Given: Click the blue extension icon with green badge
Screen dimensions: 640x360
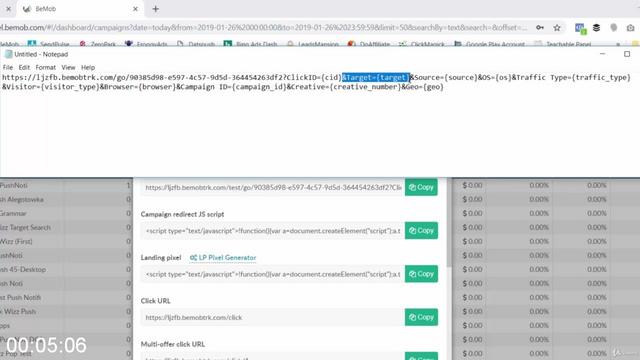Looking at the screenshot, I should [x=580, y=28].
